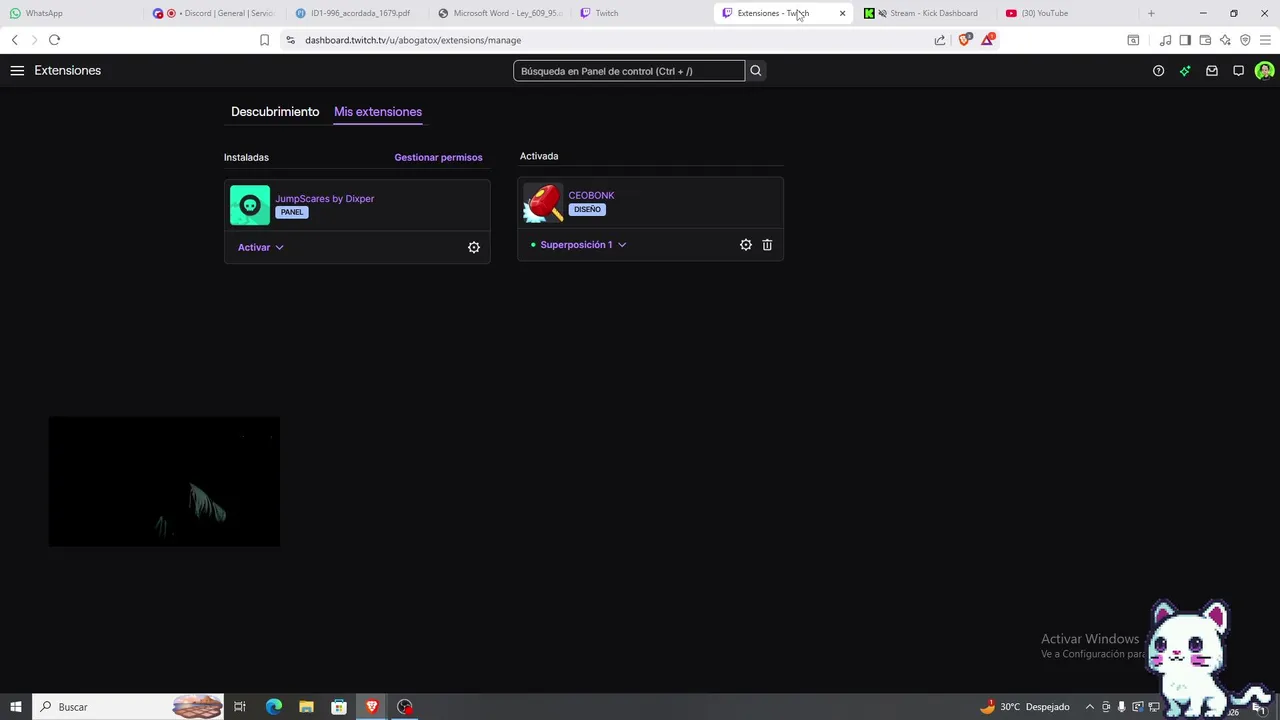Open the Twitch inbox icon
1280x720 pixels.
[1212, 71]
